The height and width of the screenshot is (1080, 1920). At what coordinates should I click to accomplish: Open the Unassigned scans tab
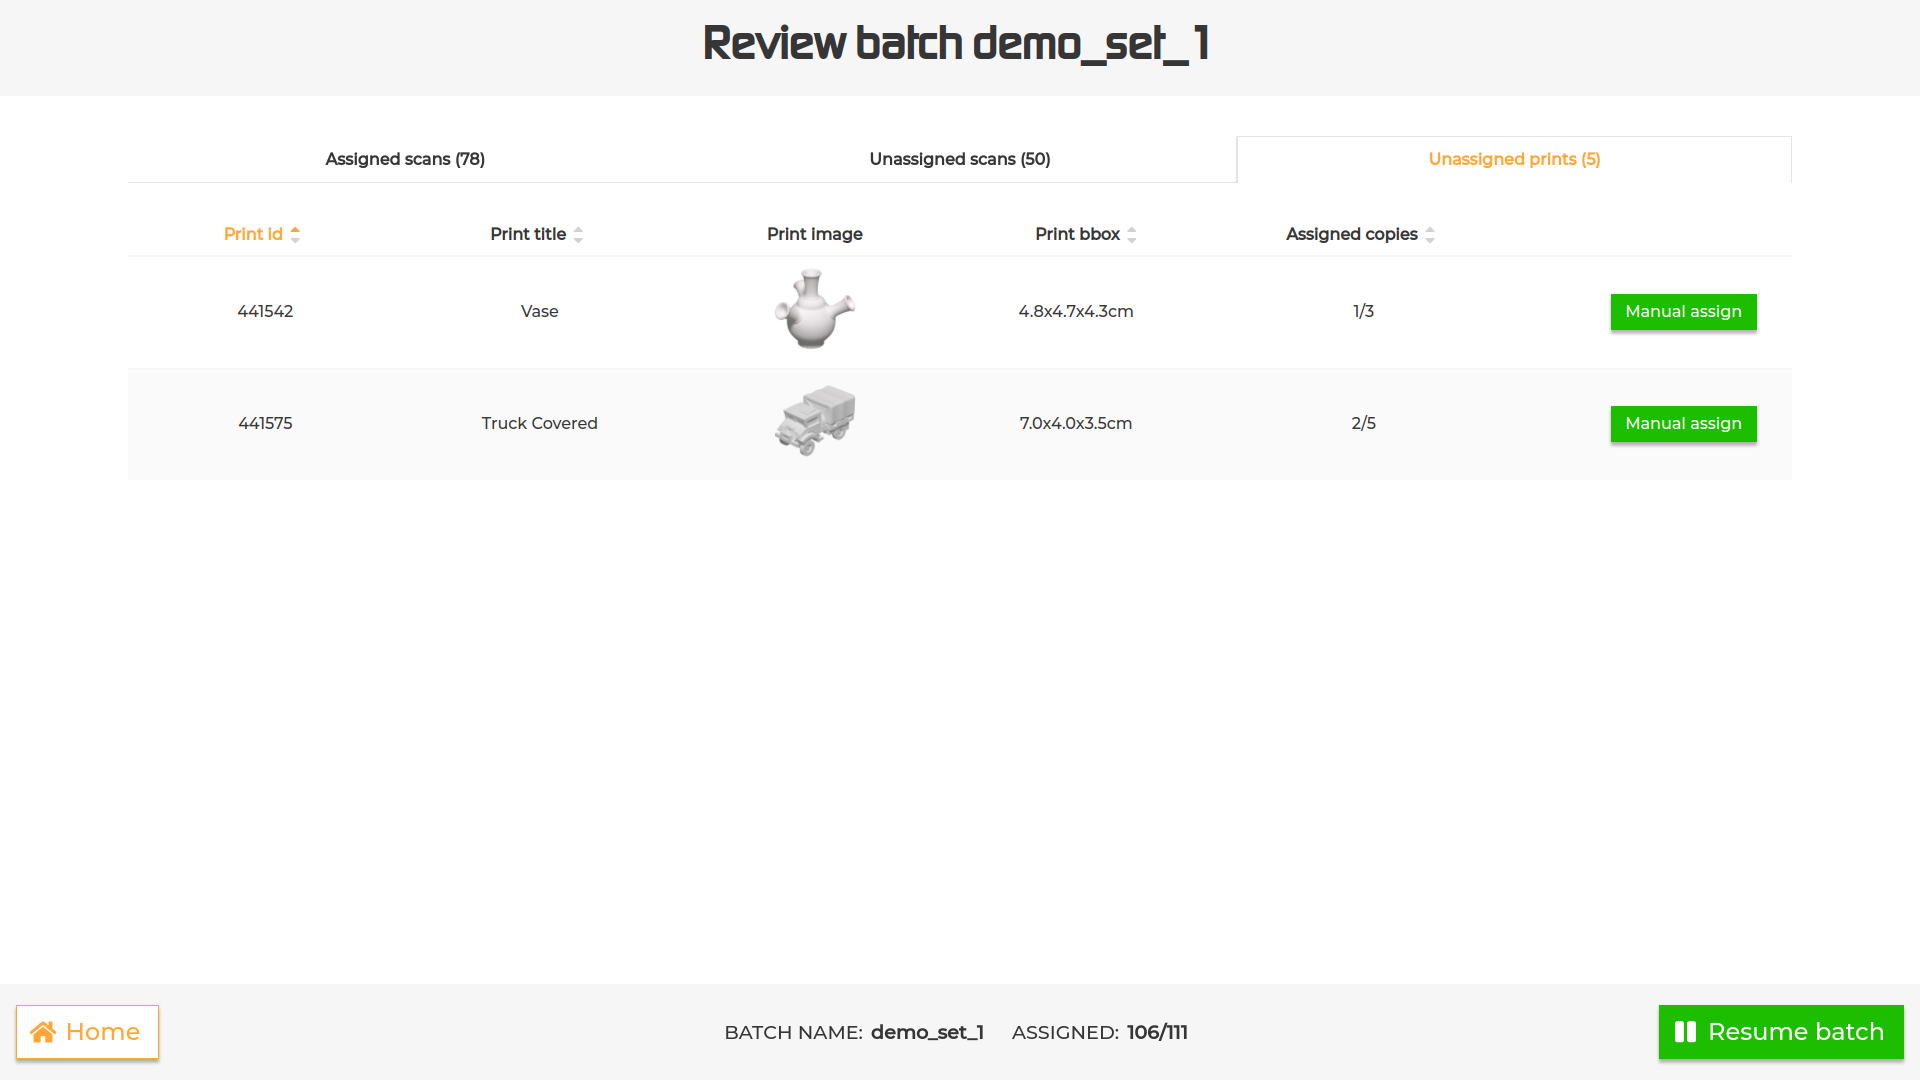pyautogui.click(x=959, y=159)
